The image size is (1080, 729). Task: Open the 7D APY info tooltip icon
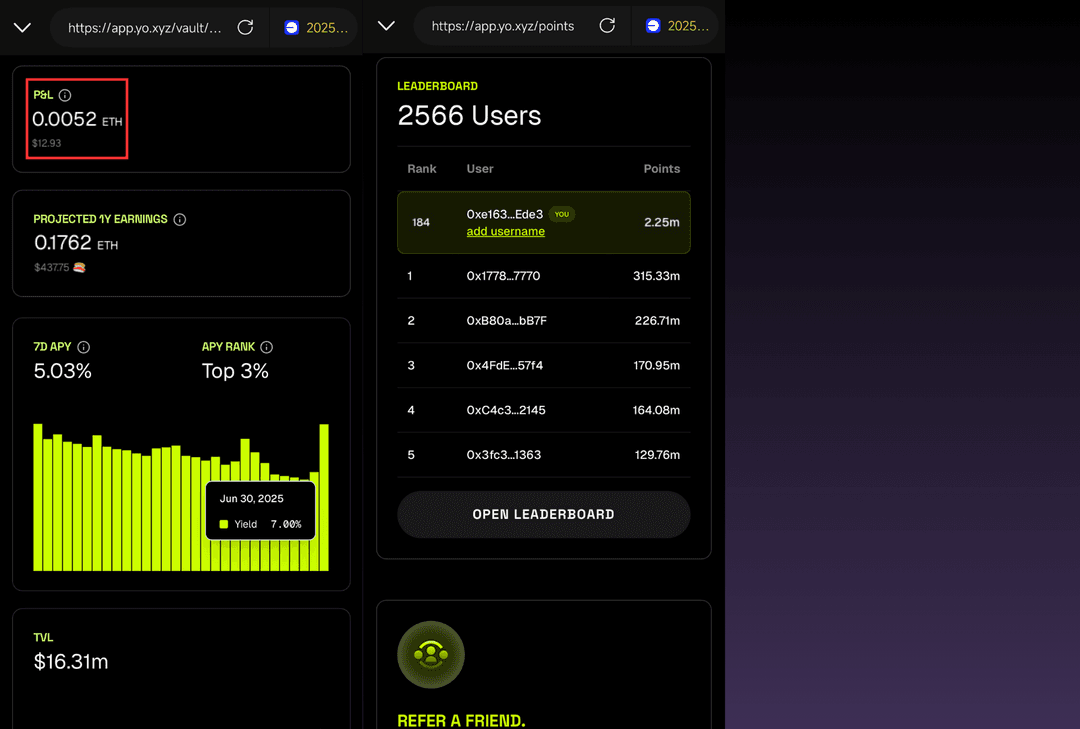tap(84, 347)
